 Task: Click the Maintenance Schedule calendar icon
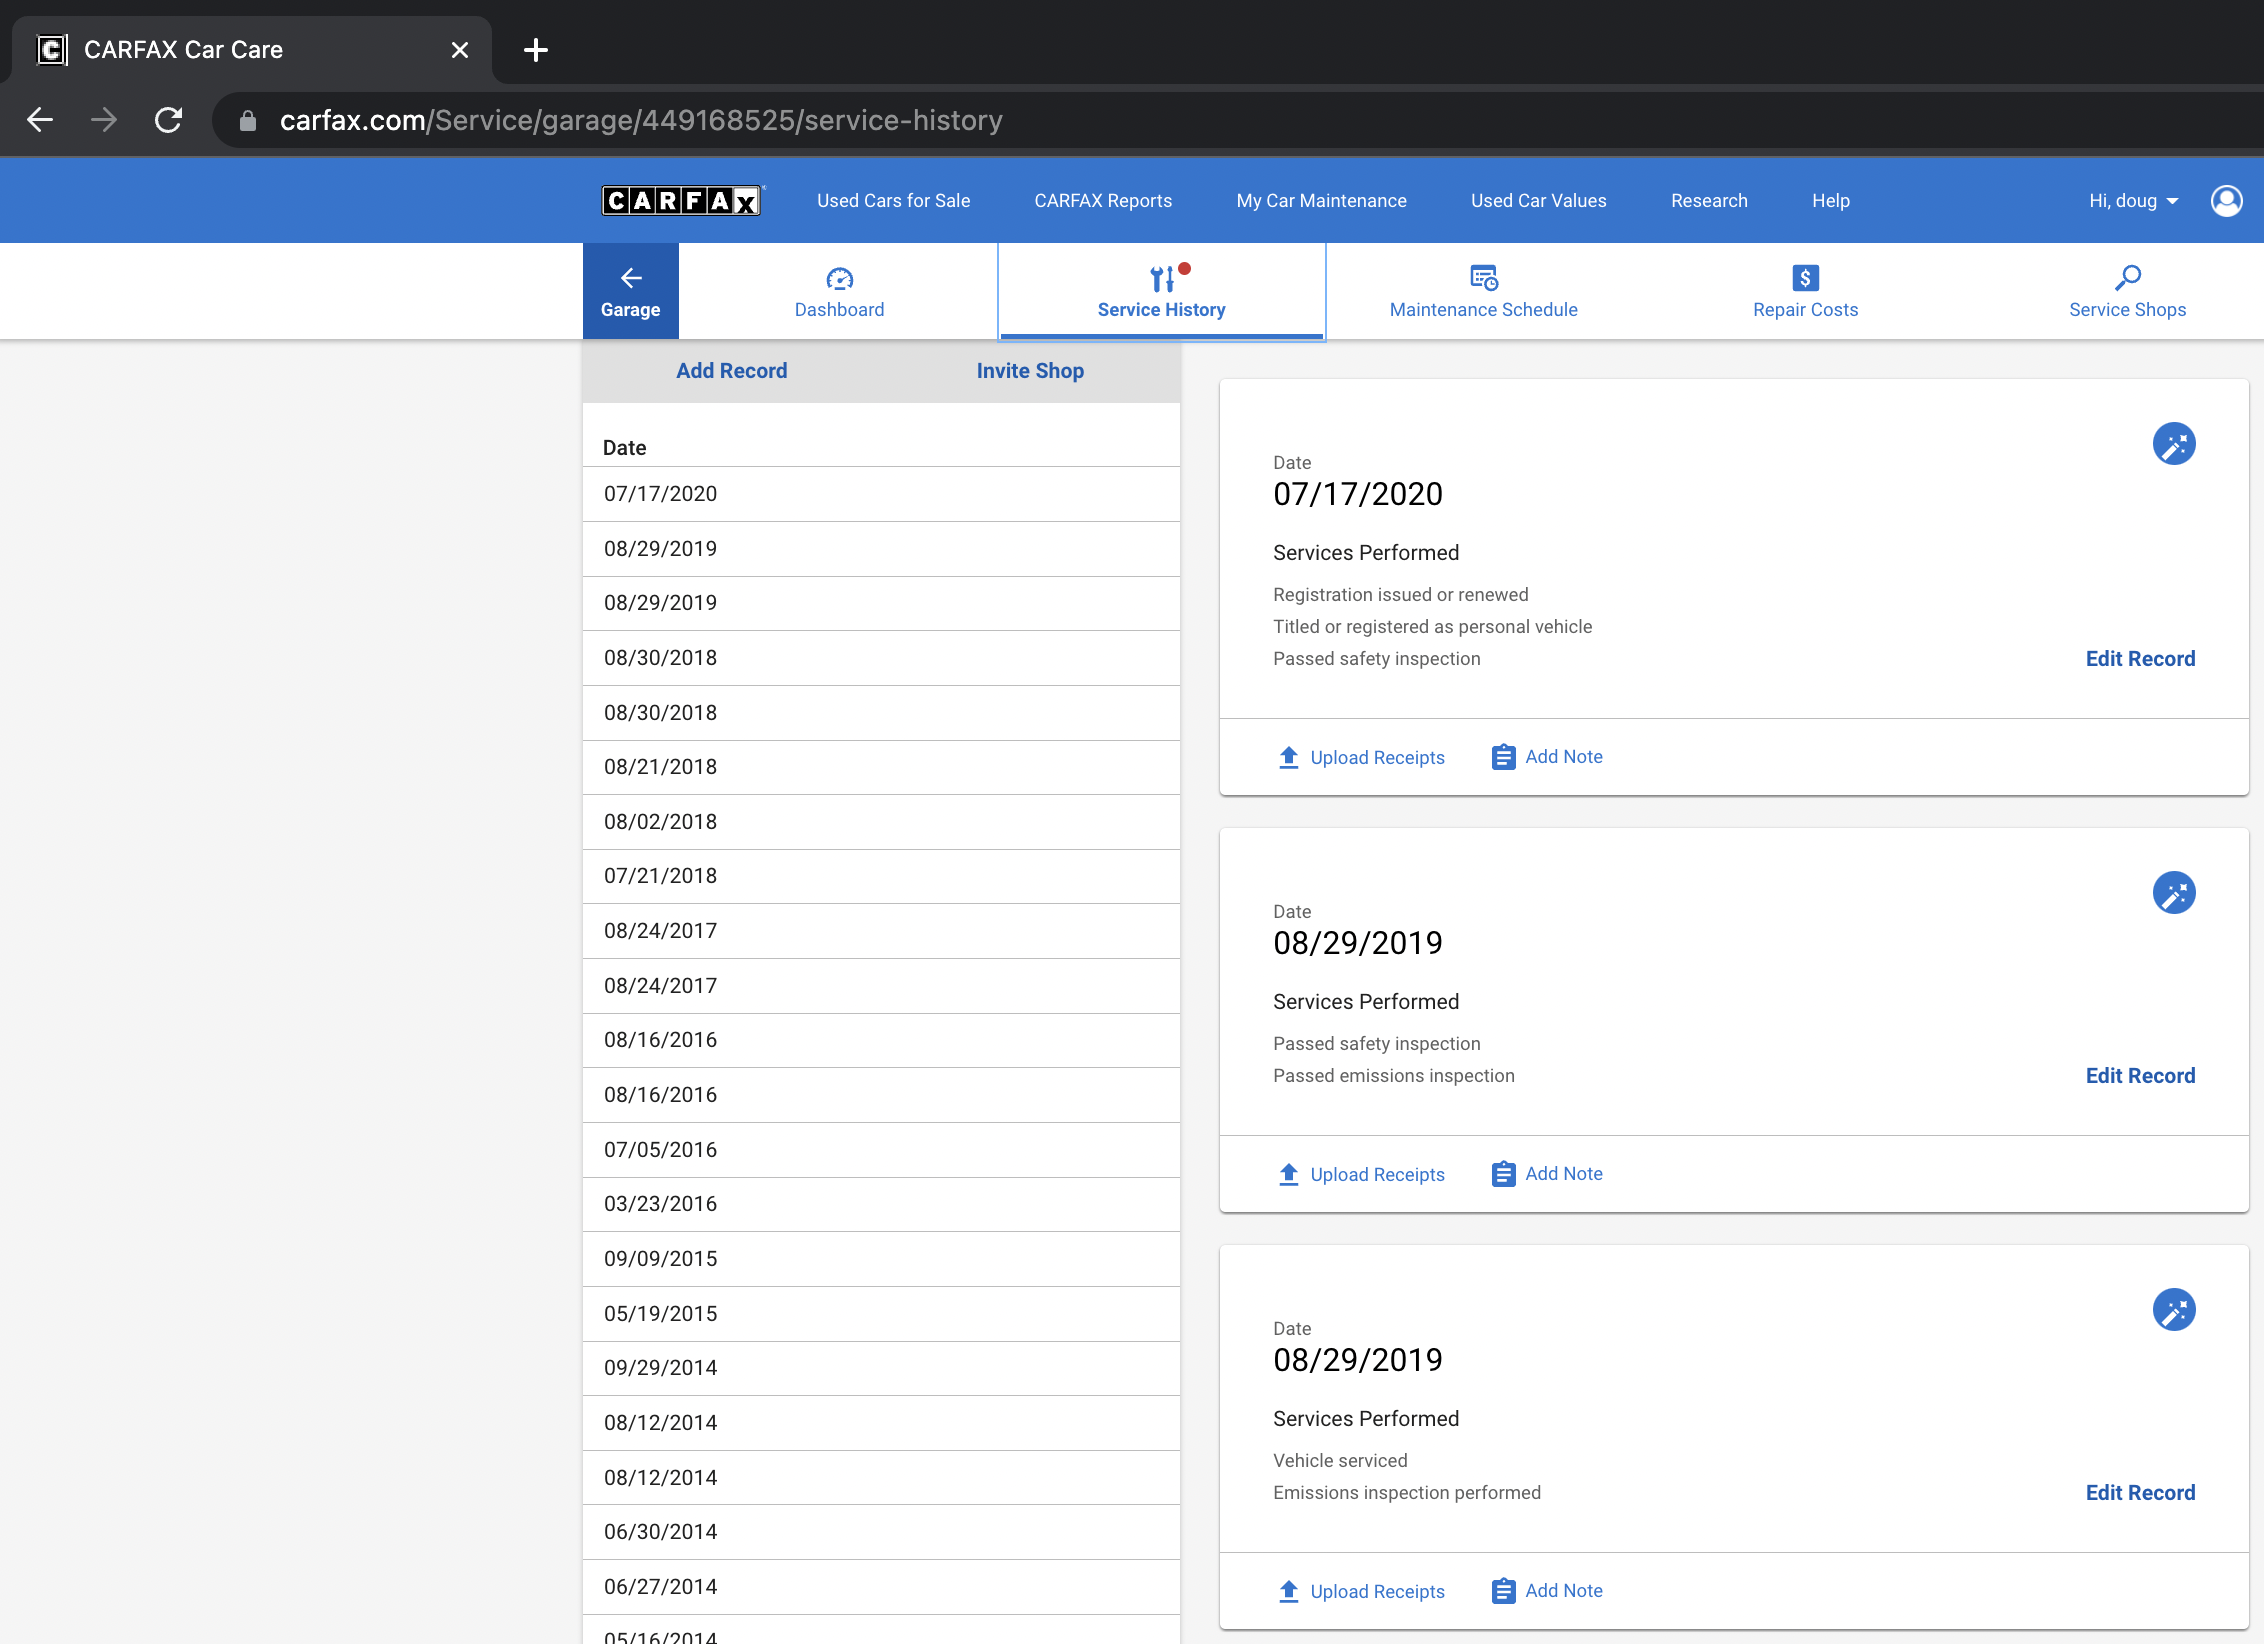coord(1484,277)
